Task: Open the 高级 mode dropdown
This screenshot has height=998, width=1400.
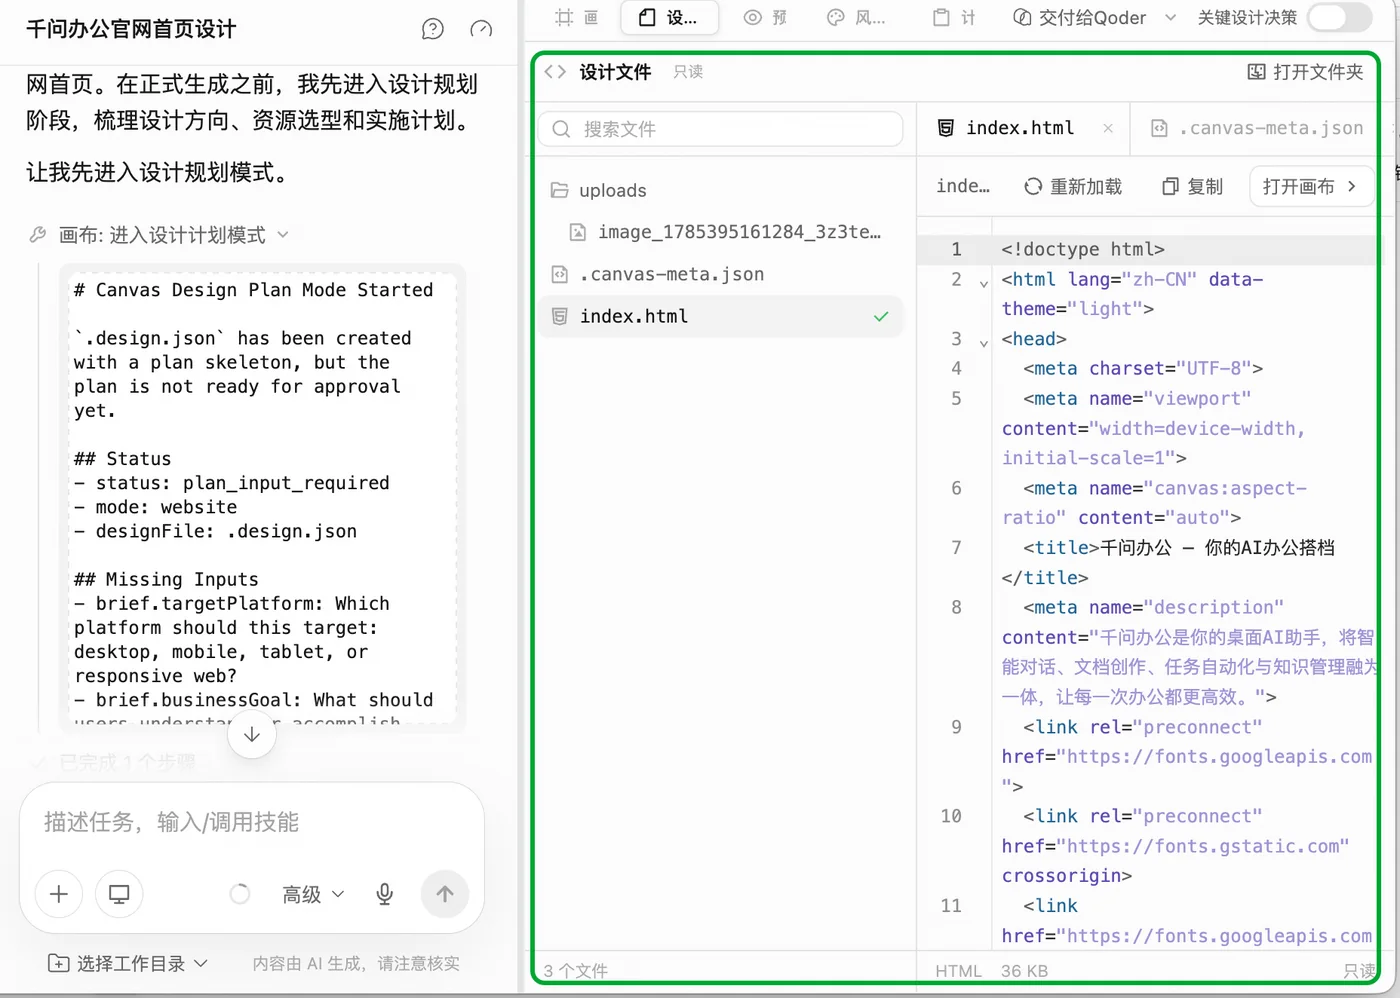Action: [x=313, y=894]
